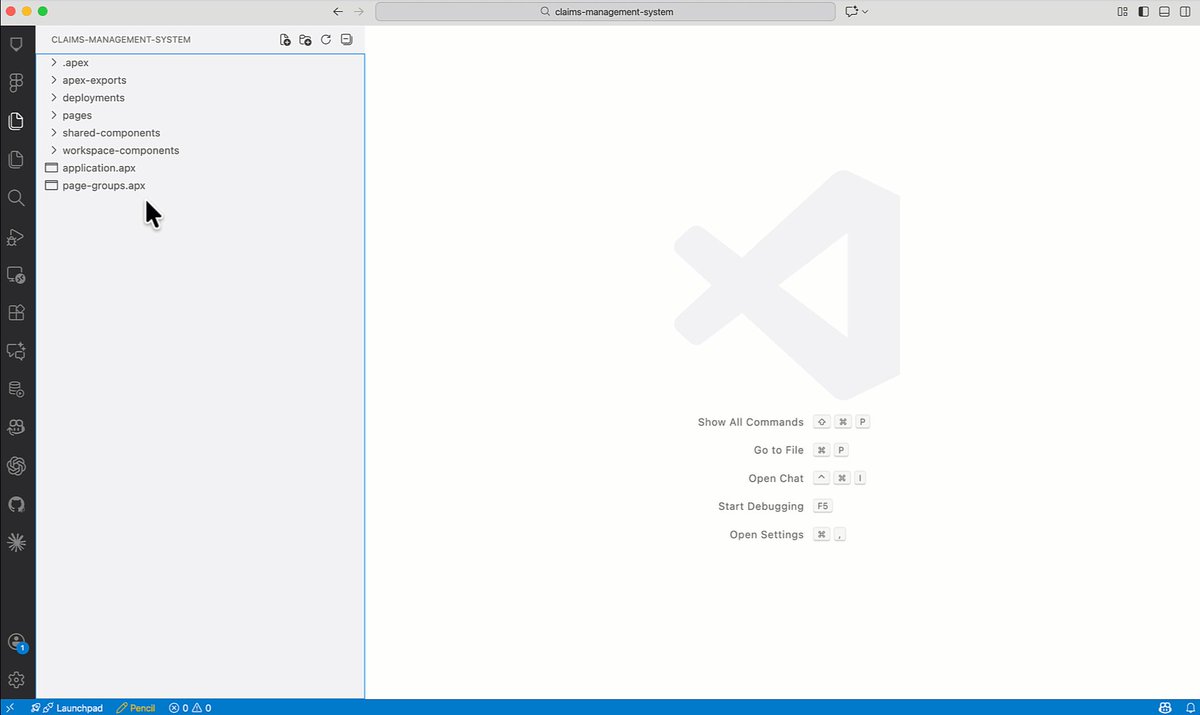Open the topmost shield-shaped activity bar icon
This screenshot has width=1200, height=715.
coord(16,45)
